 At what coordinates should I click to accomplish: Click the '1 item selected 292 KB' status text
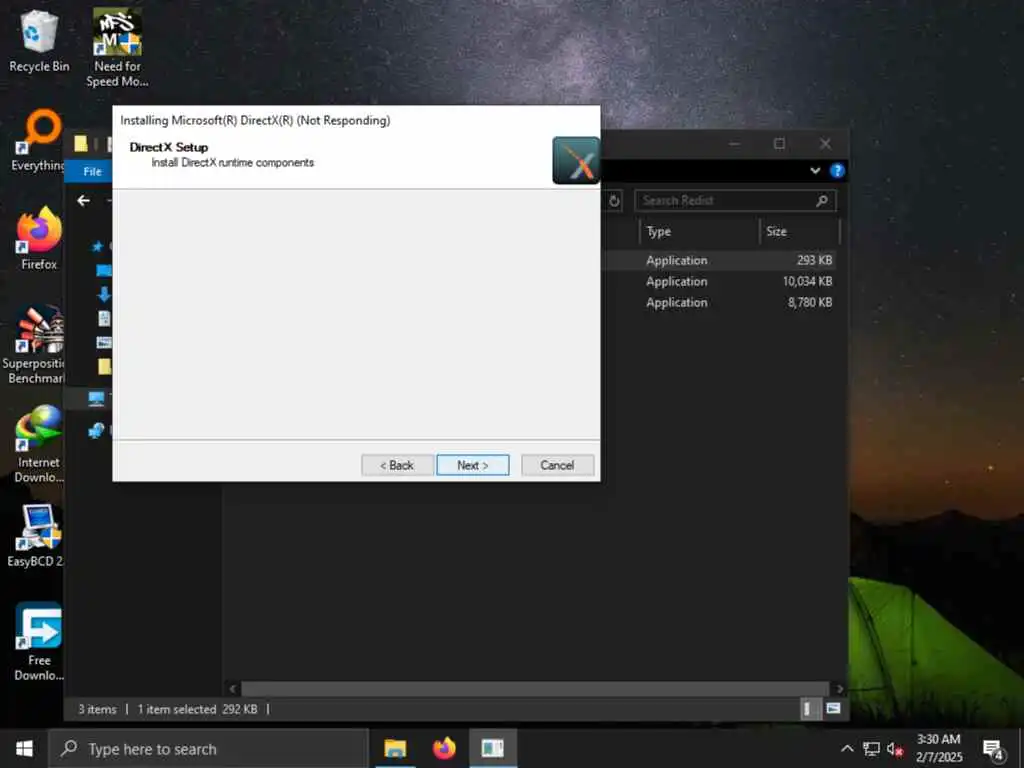[x=197, y=709]
